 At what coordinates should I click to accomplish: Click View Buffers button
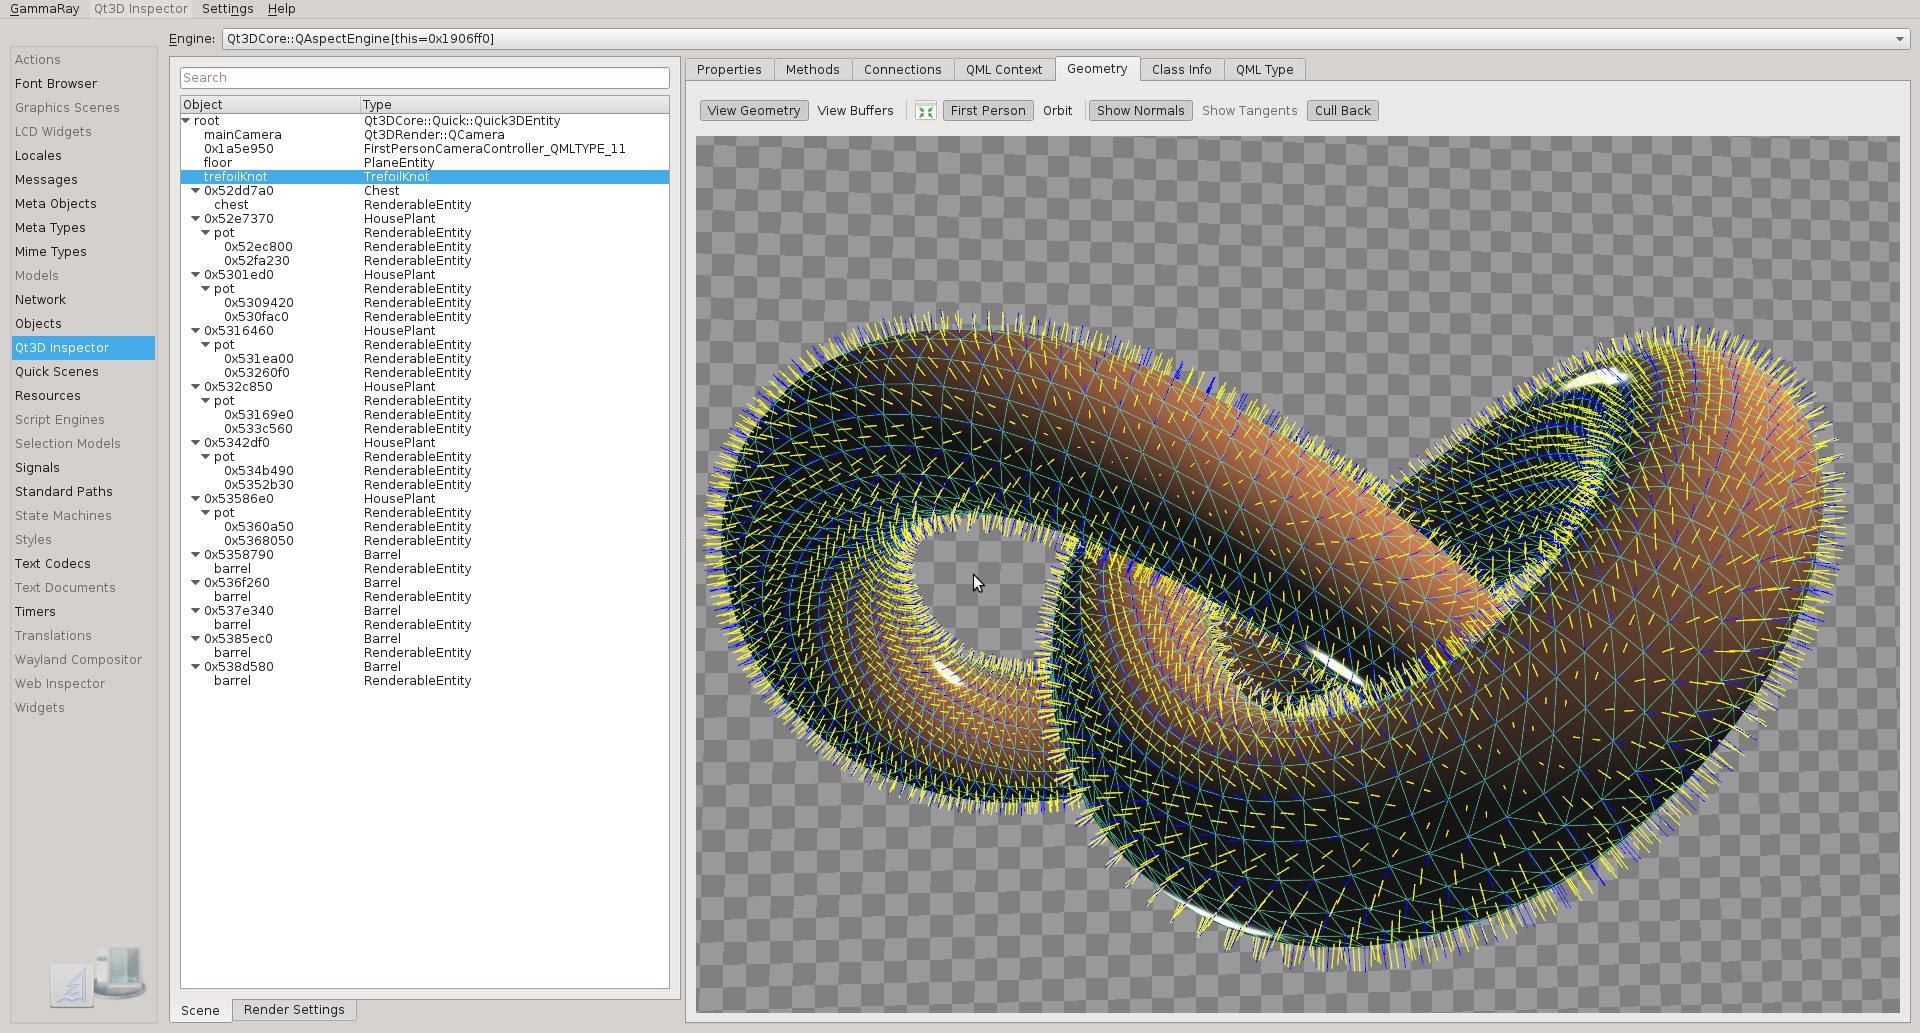(855, 111)
